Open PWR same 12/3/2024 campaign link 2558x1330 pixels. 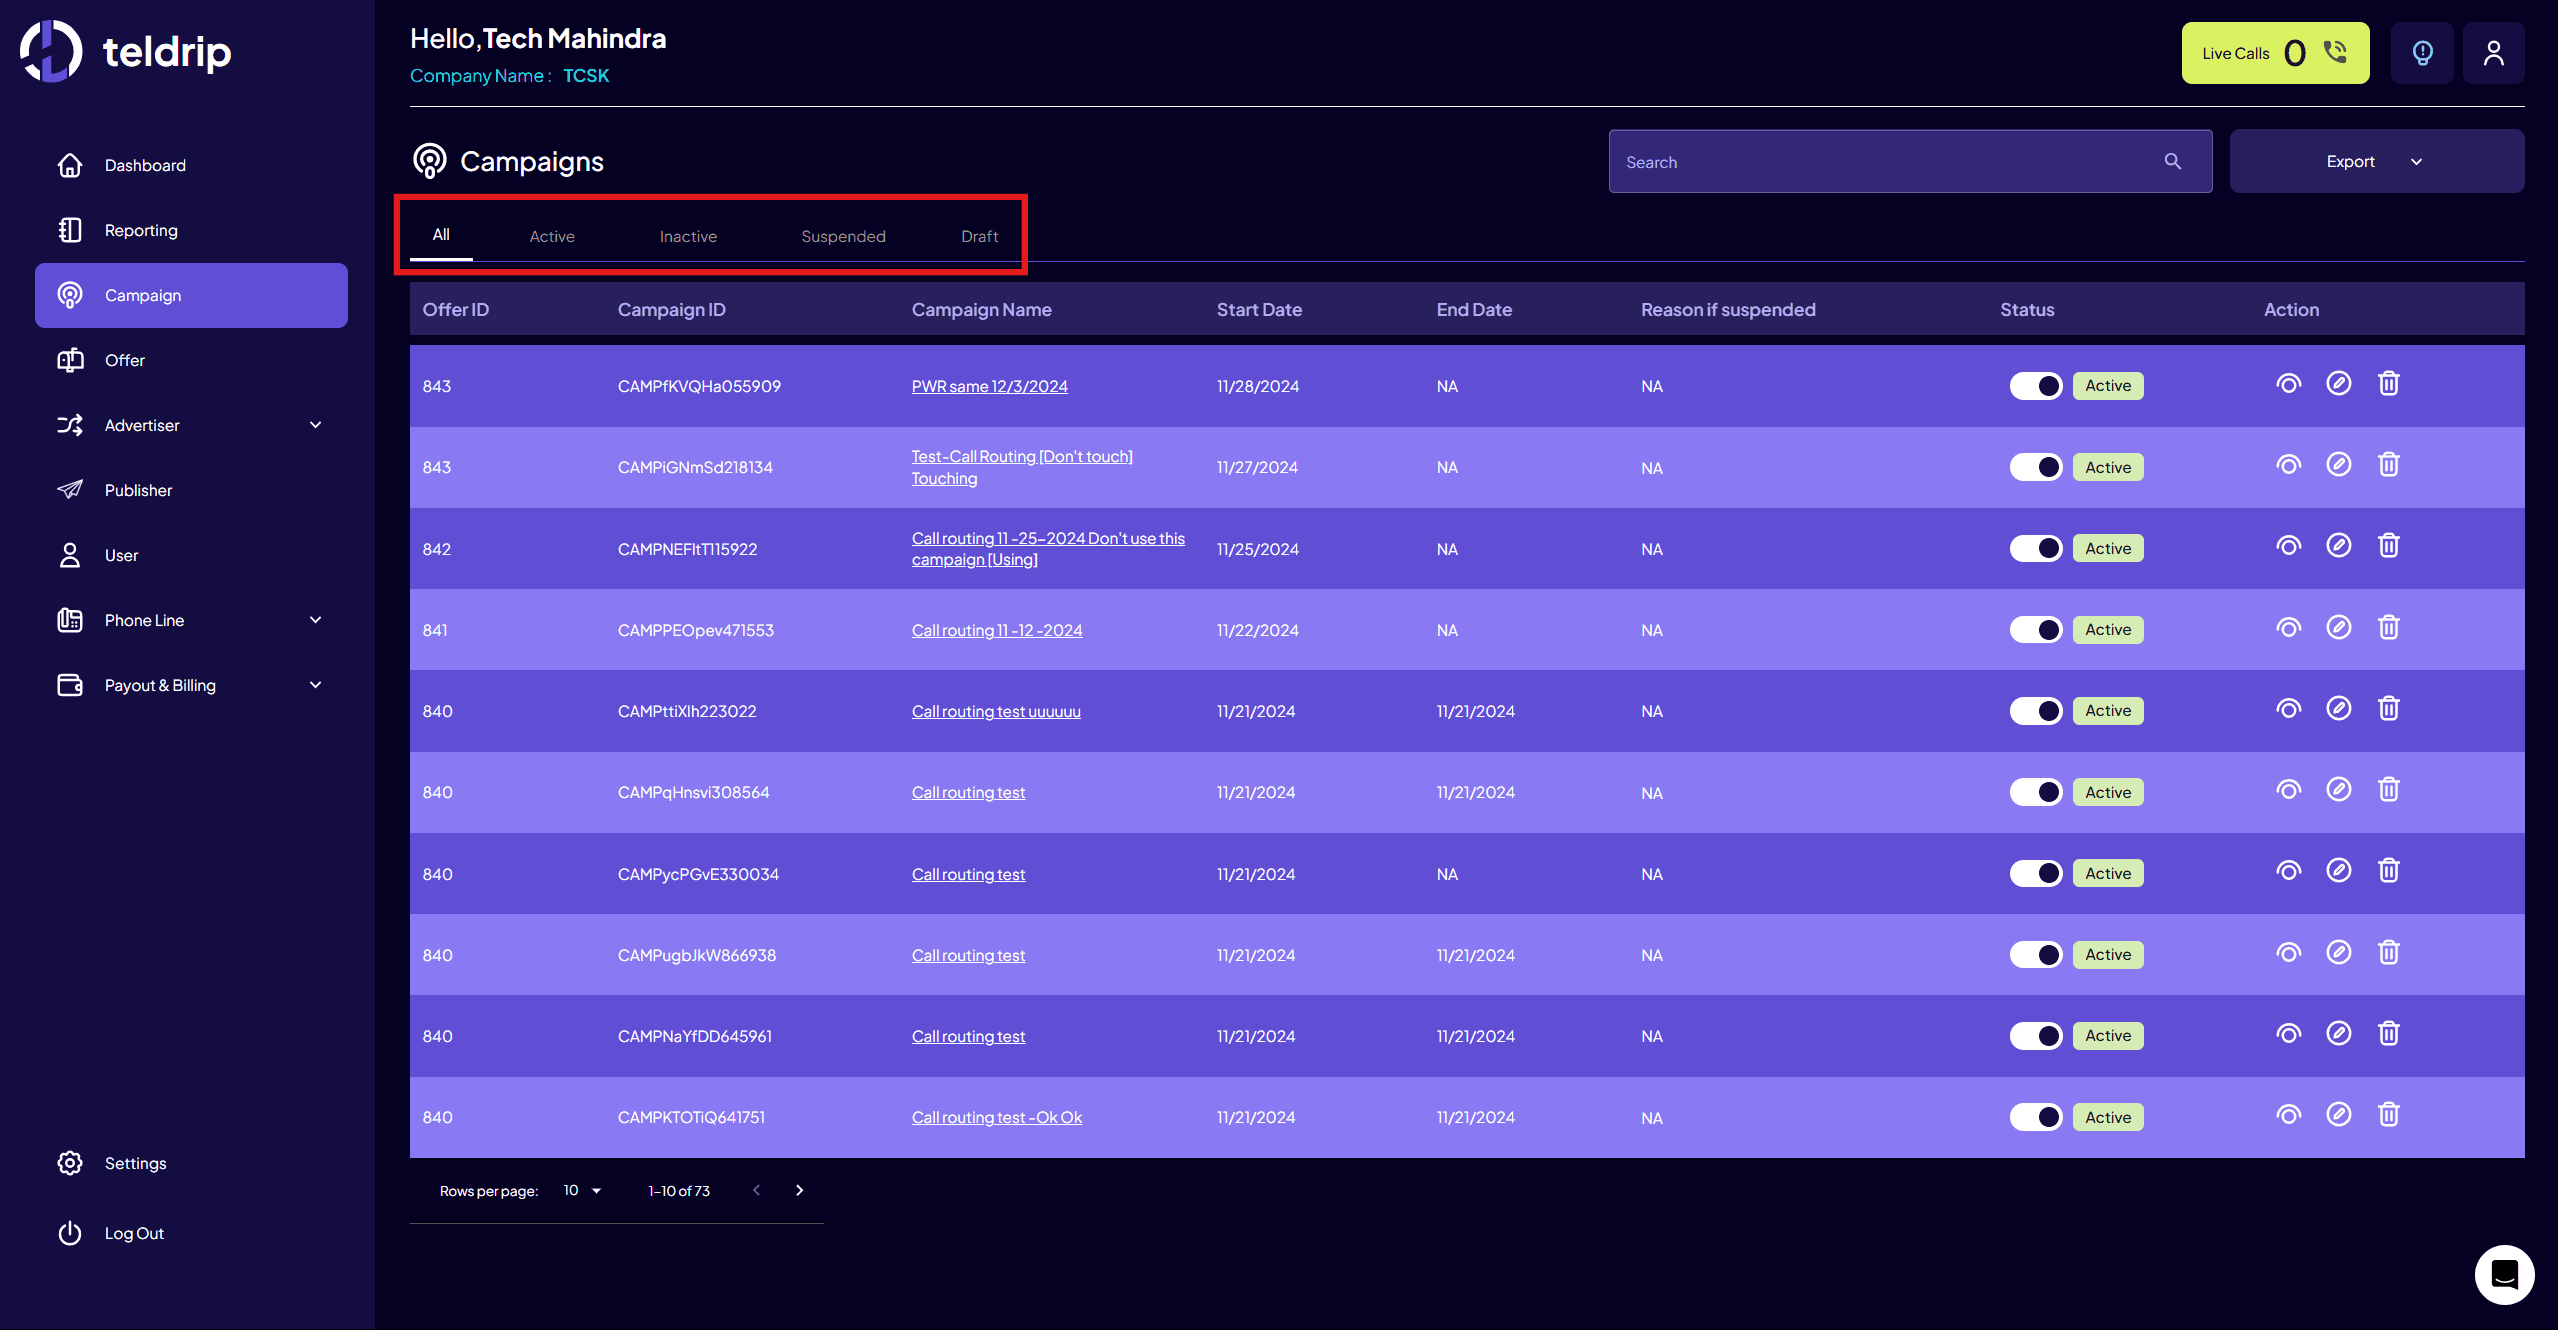[x=989, y=386]
